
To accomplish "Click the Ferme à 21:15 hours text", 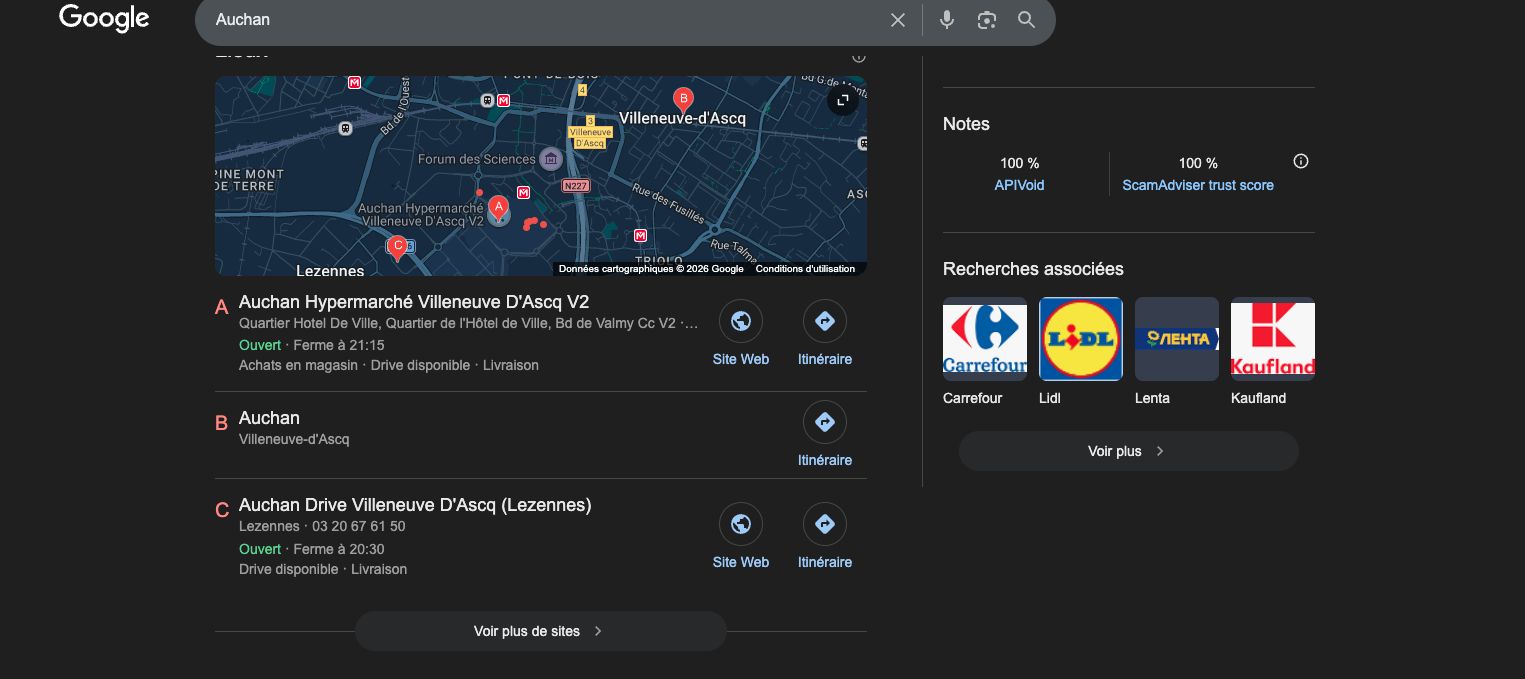I will [x=339, y=345].
